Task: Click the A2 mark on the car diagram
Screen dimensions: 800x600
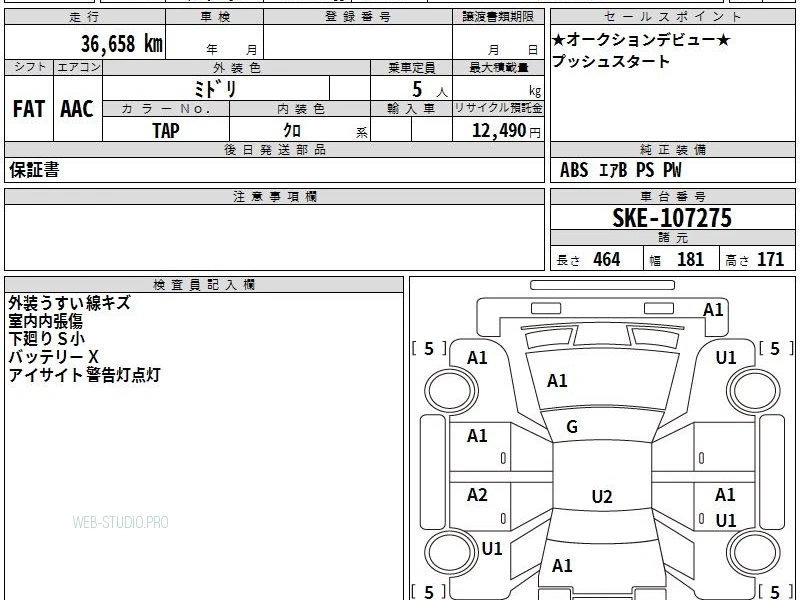Action: tap(477, 494)
